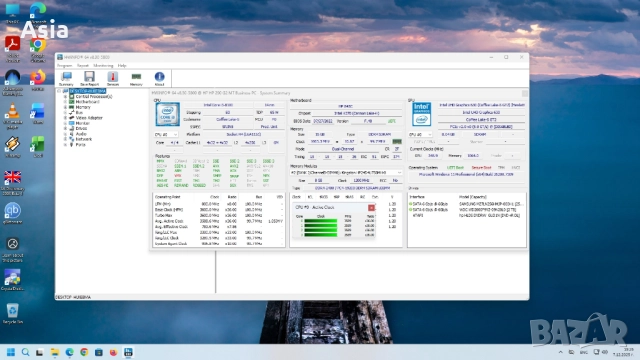Click the Microsoft Windows 11 Professional text

coord(466,174)
